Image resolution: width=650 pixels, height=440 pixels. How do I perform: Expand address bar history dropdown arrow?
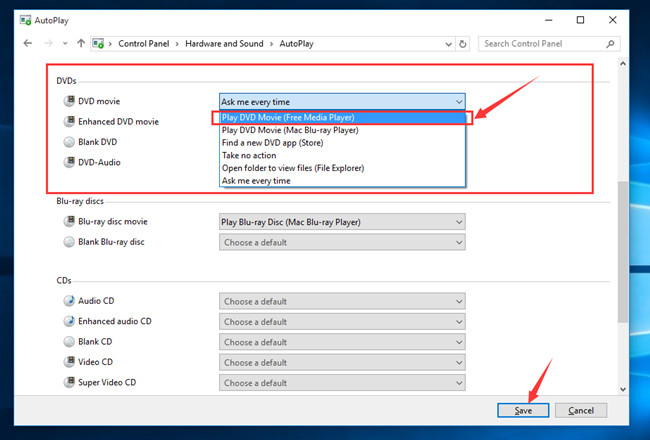tap(444, 44)
